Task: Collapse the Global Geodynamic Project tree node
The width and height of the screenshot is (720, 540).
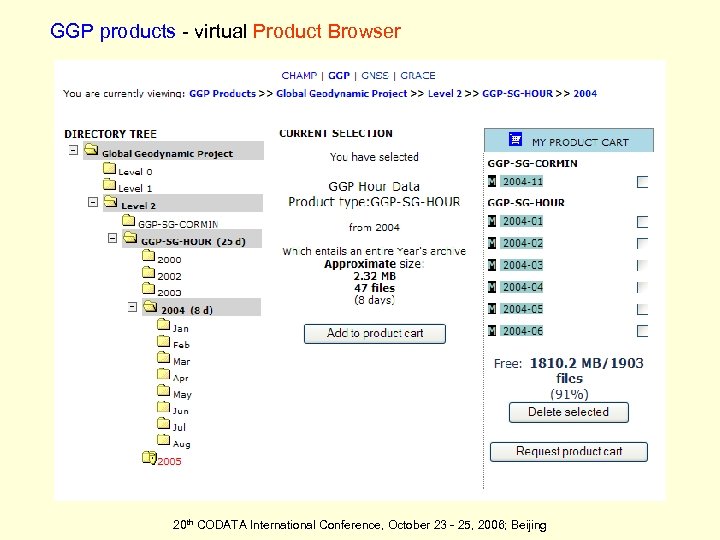Action: click(x=73, y=150)
